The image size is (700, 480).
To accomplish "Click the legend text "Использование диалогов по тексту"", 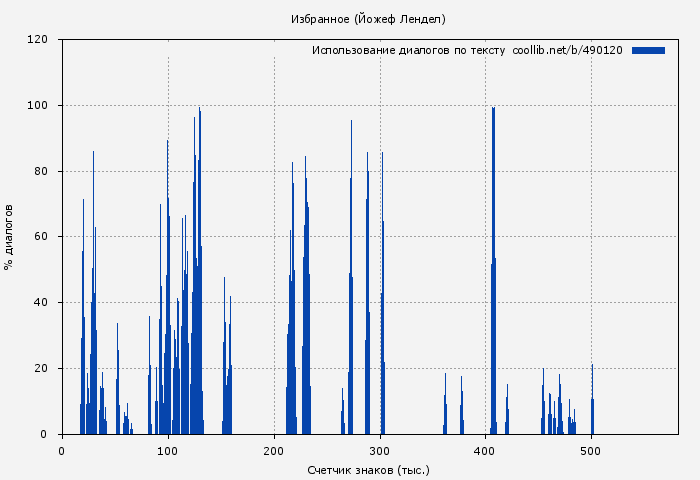I will 408,50.
